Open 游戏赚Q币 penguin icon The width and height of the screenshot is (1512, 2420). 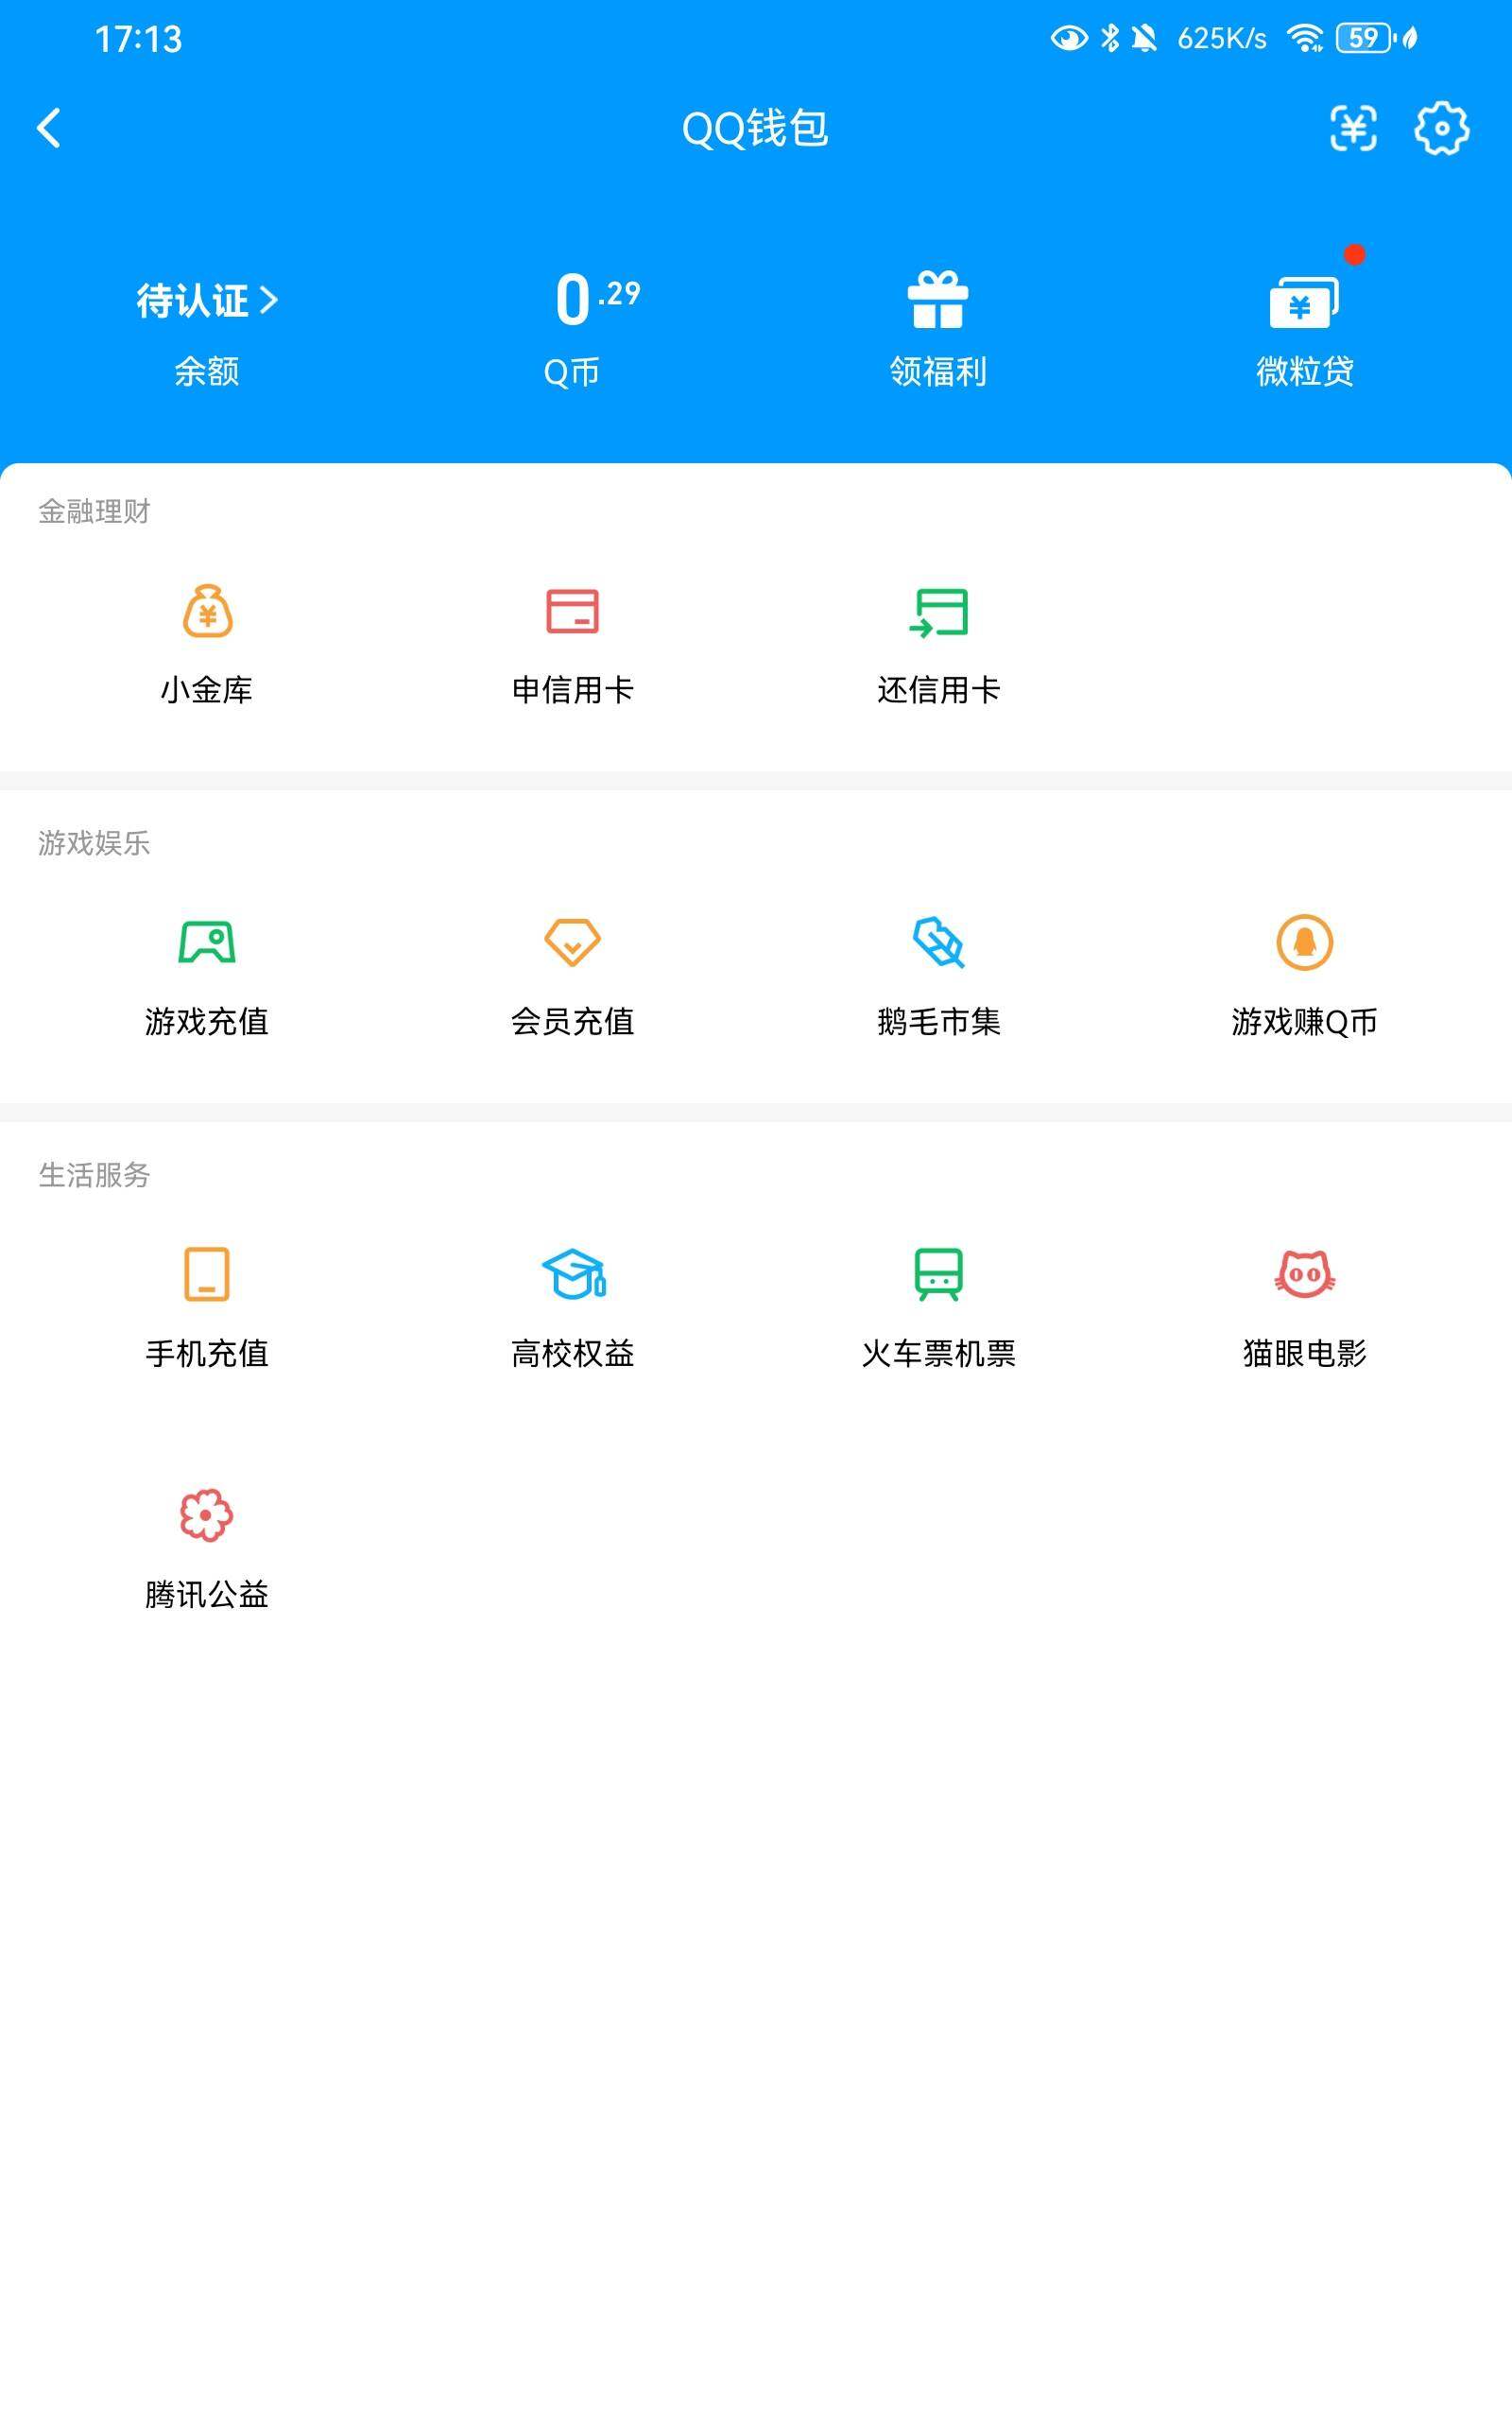tap(1304, 942)
